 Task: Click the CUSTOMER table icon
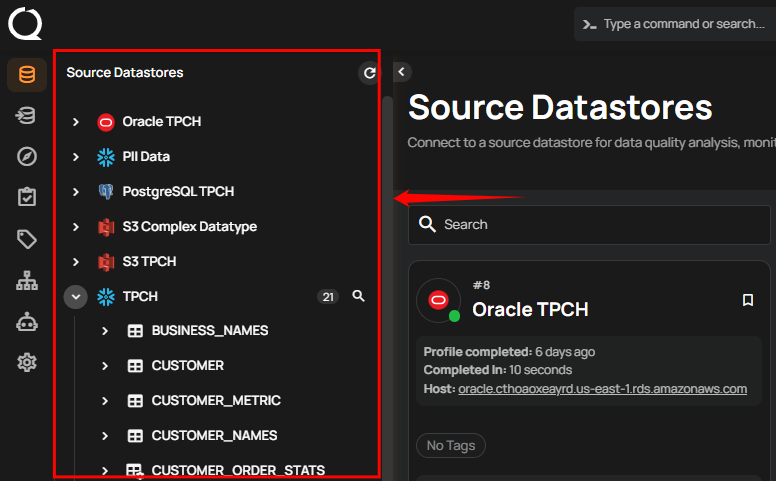click(135, 366)
